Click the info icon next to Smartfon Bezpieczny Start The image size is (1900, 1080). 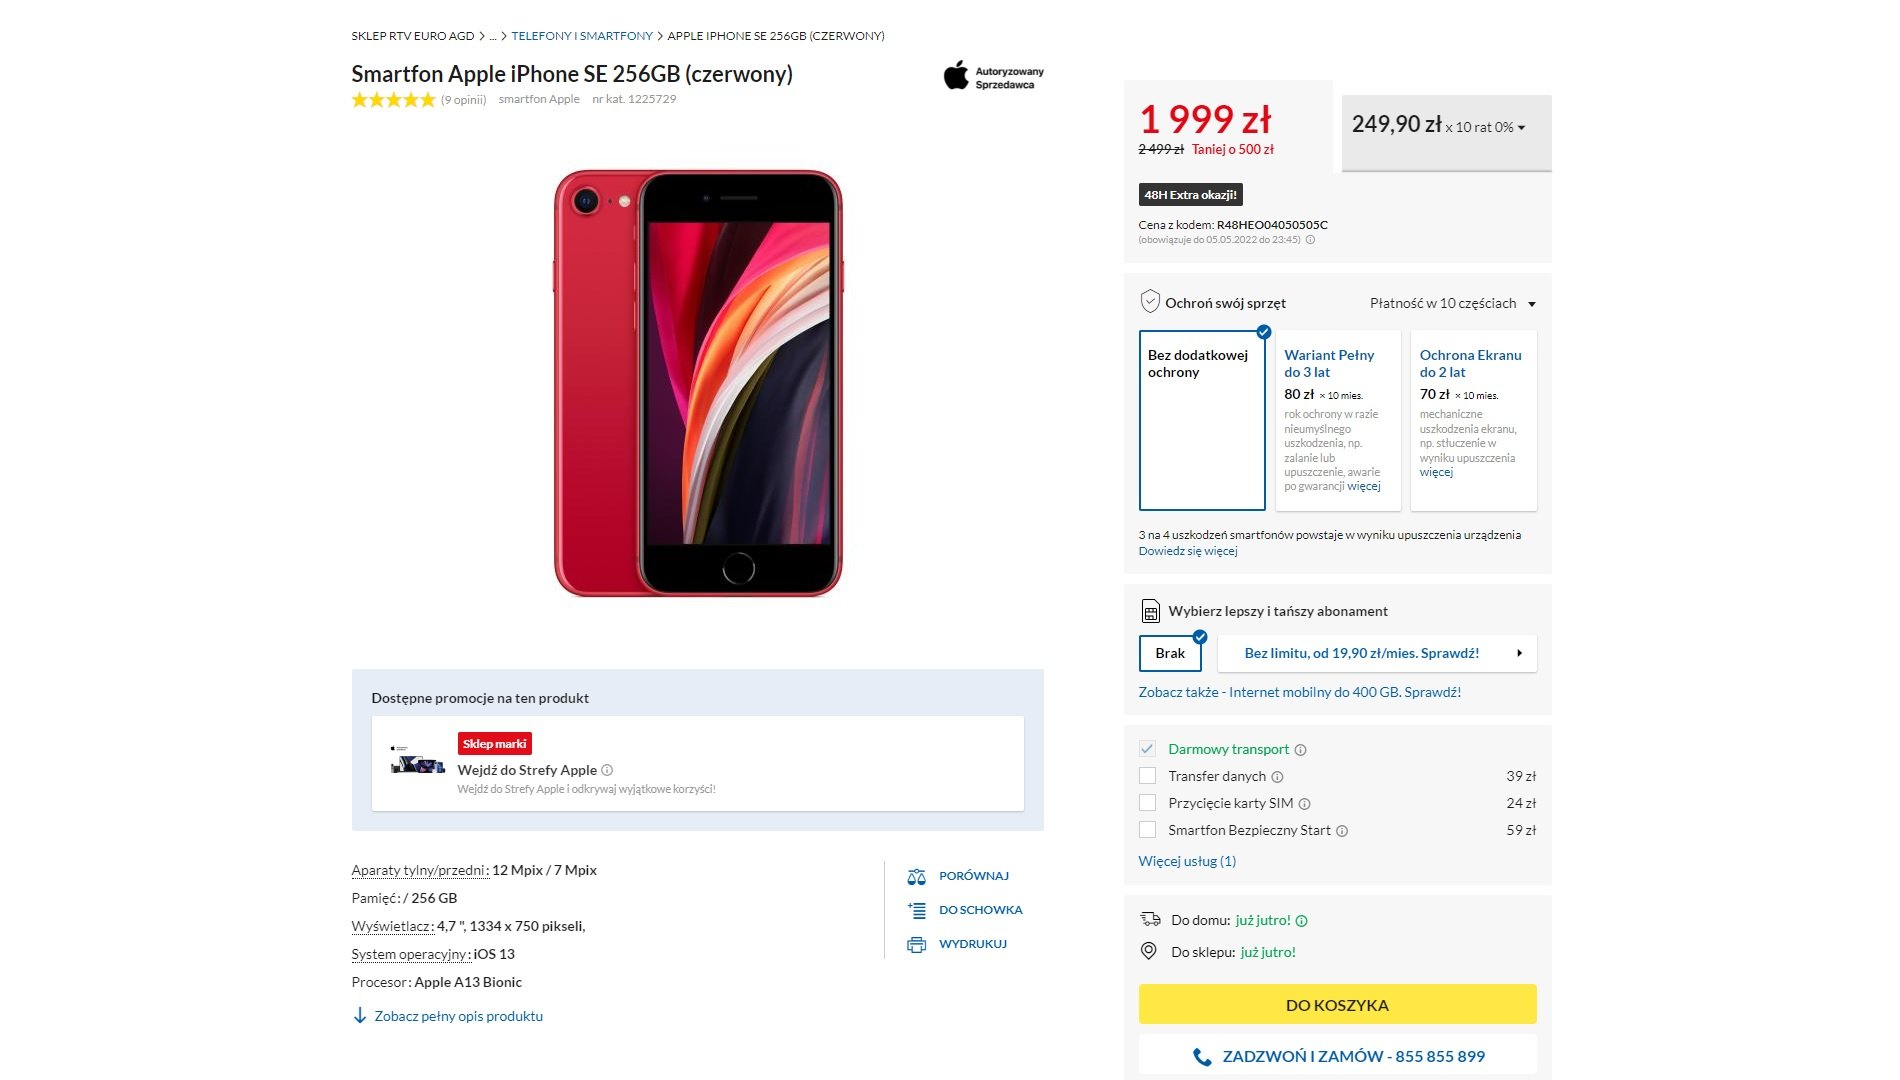1342,831
